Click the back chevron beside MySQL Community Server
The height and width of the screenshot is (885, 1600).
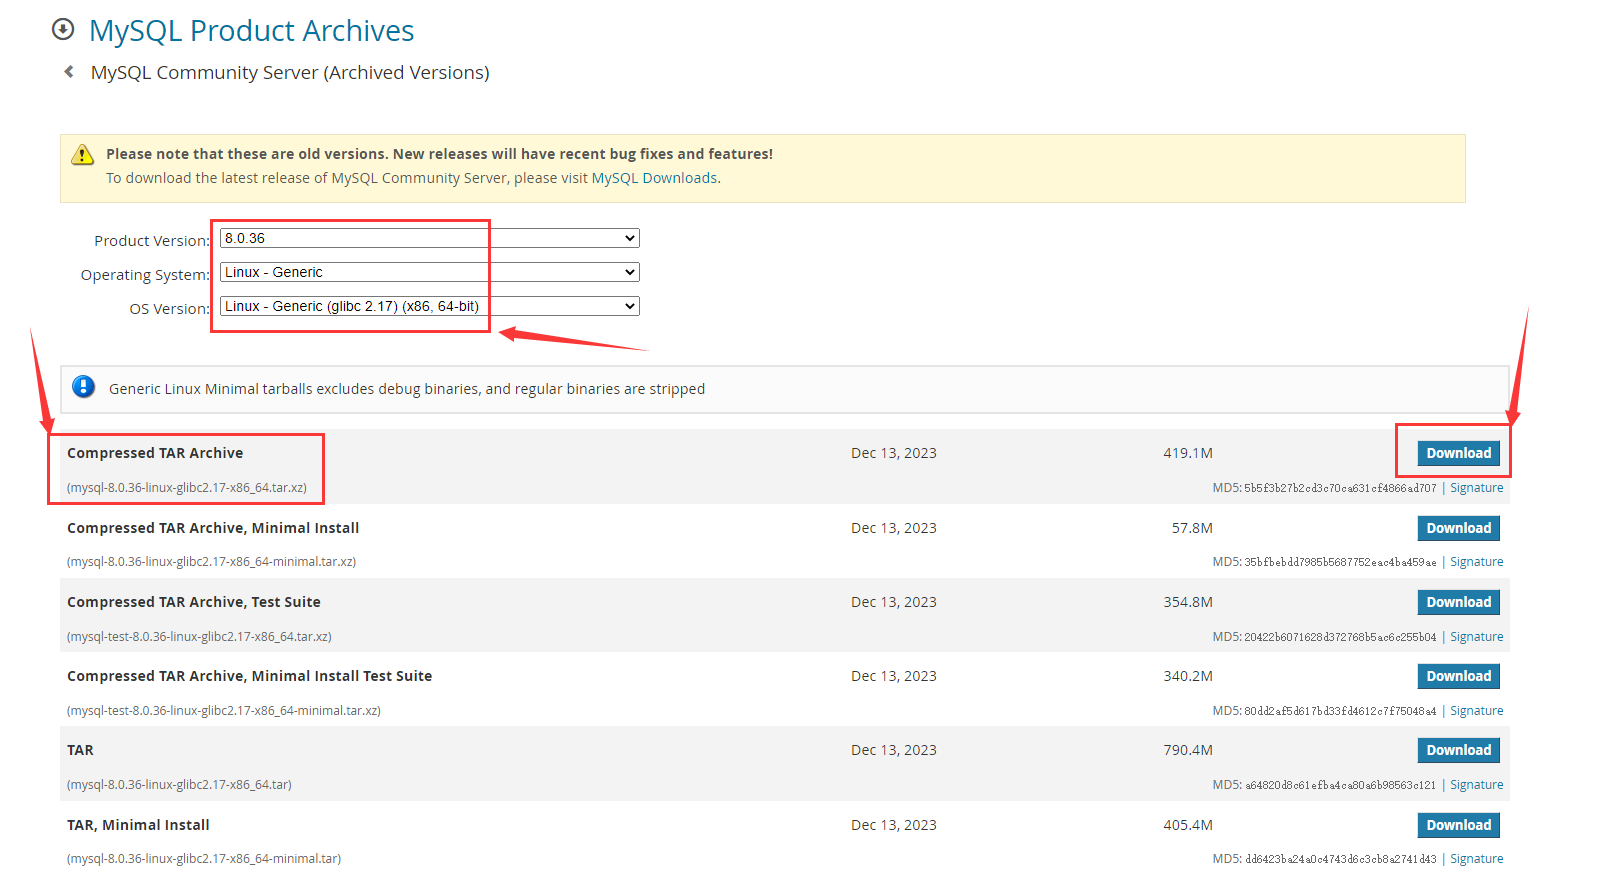(69, 72)
